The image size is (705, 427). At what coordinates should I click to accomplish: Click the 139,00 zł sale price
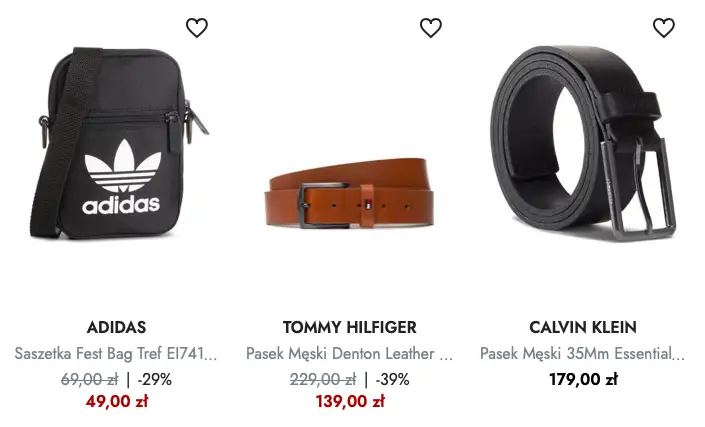350,401
